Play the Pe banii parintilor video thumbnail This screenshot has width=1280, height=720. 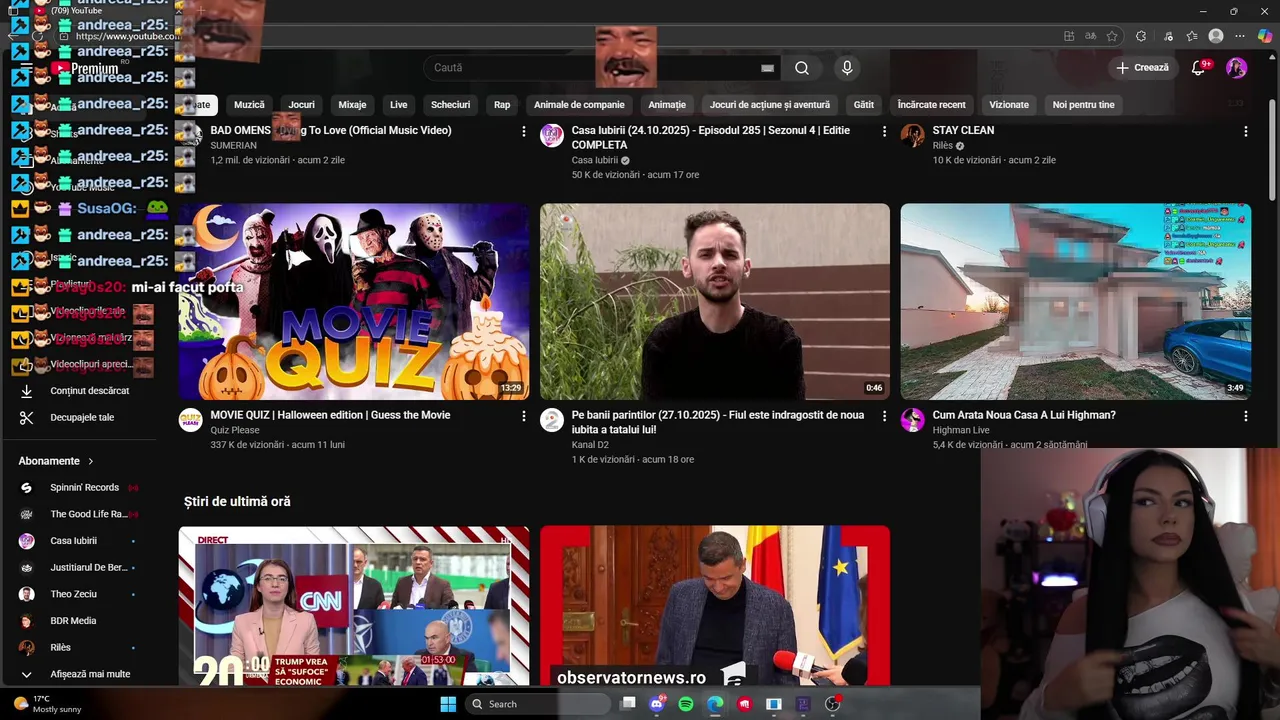pos(715,302)
